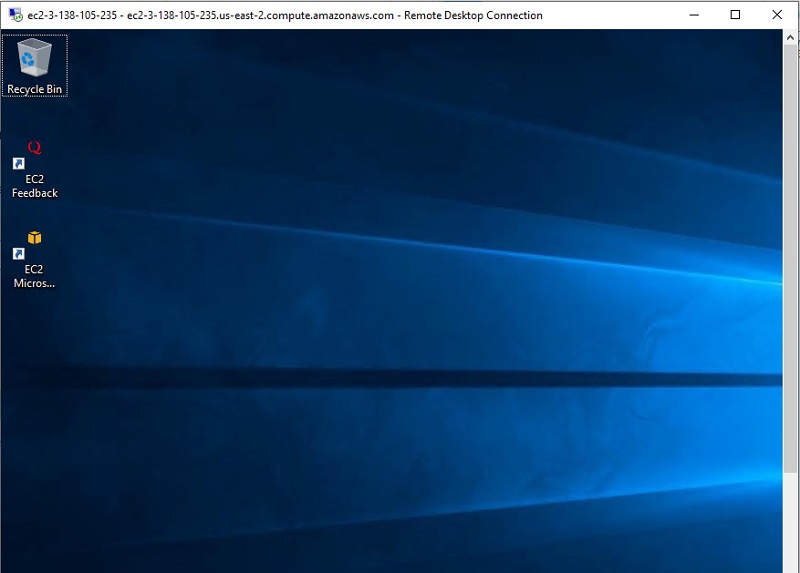Open the Remote Desktop Connection title bar icon
The width and height of the screenshot is (800, 573).
pyautogui.click(x=13, y=15)
